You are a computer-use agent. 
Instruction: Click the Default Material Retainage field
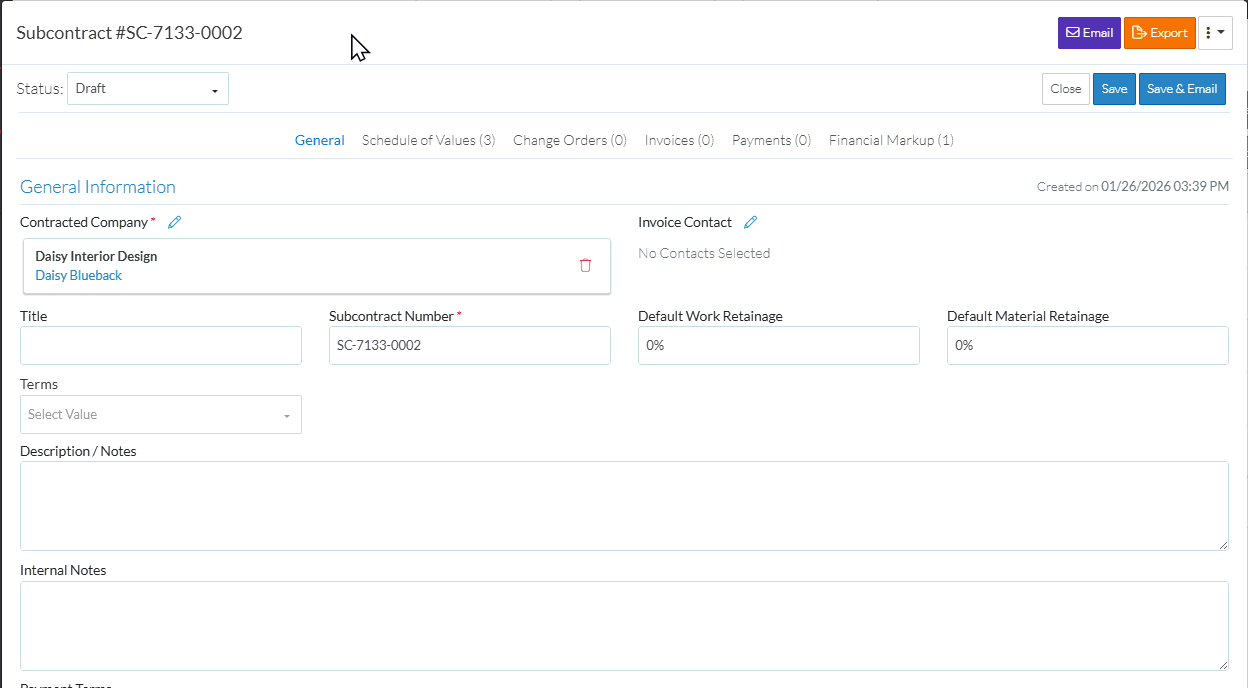[1088, 345]
